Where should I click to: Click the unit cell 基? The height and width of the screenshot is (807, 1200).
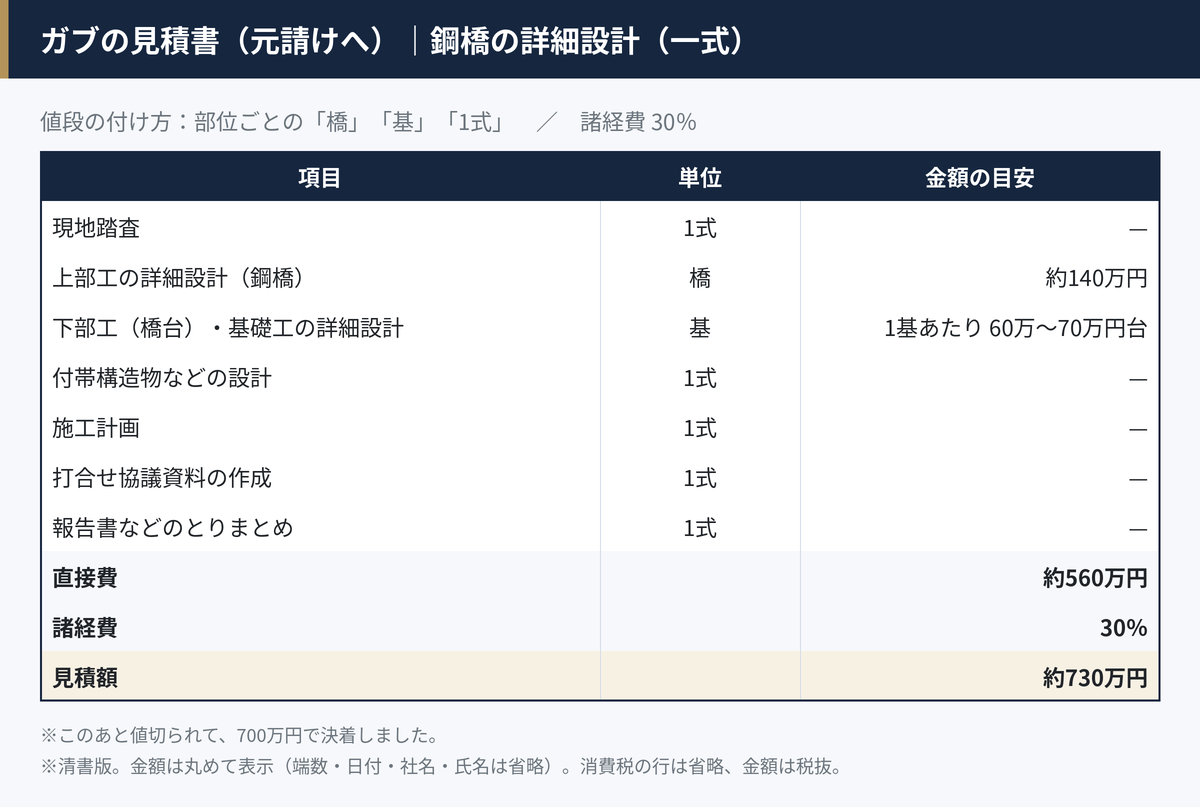pos(700,328)
